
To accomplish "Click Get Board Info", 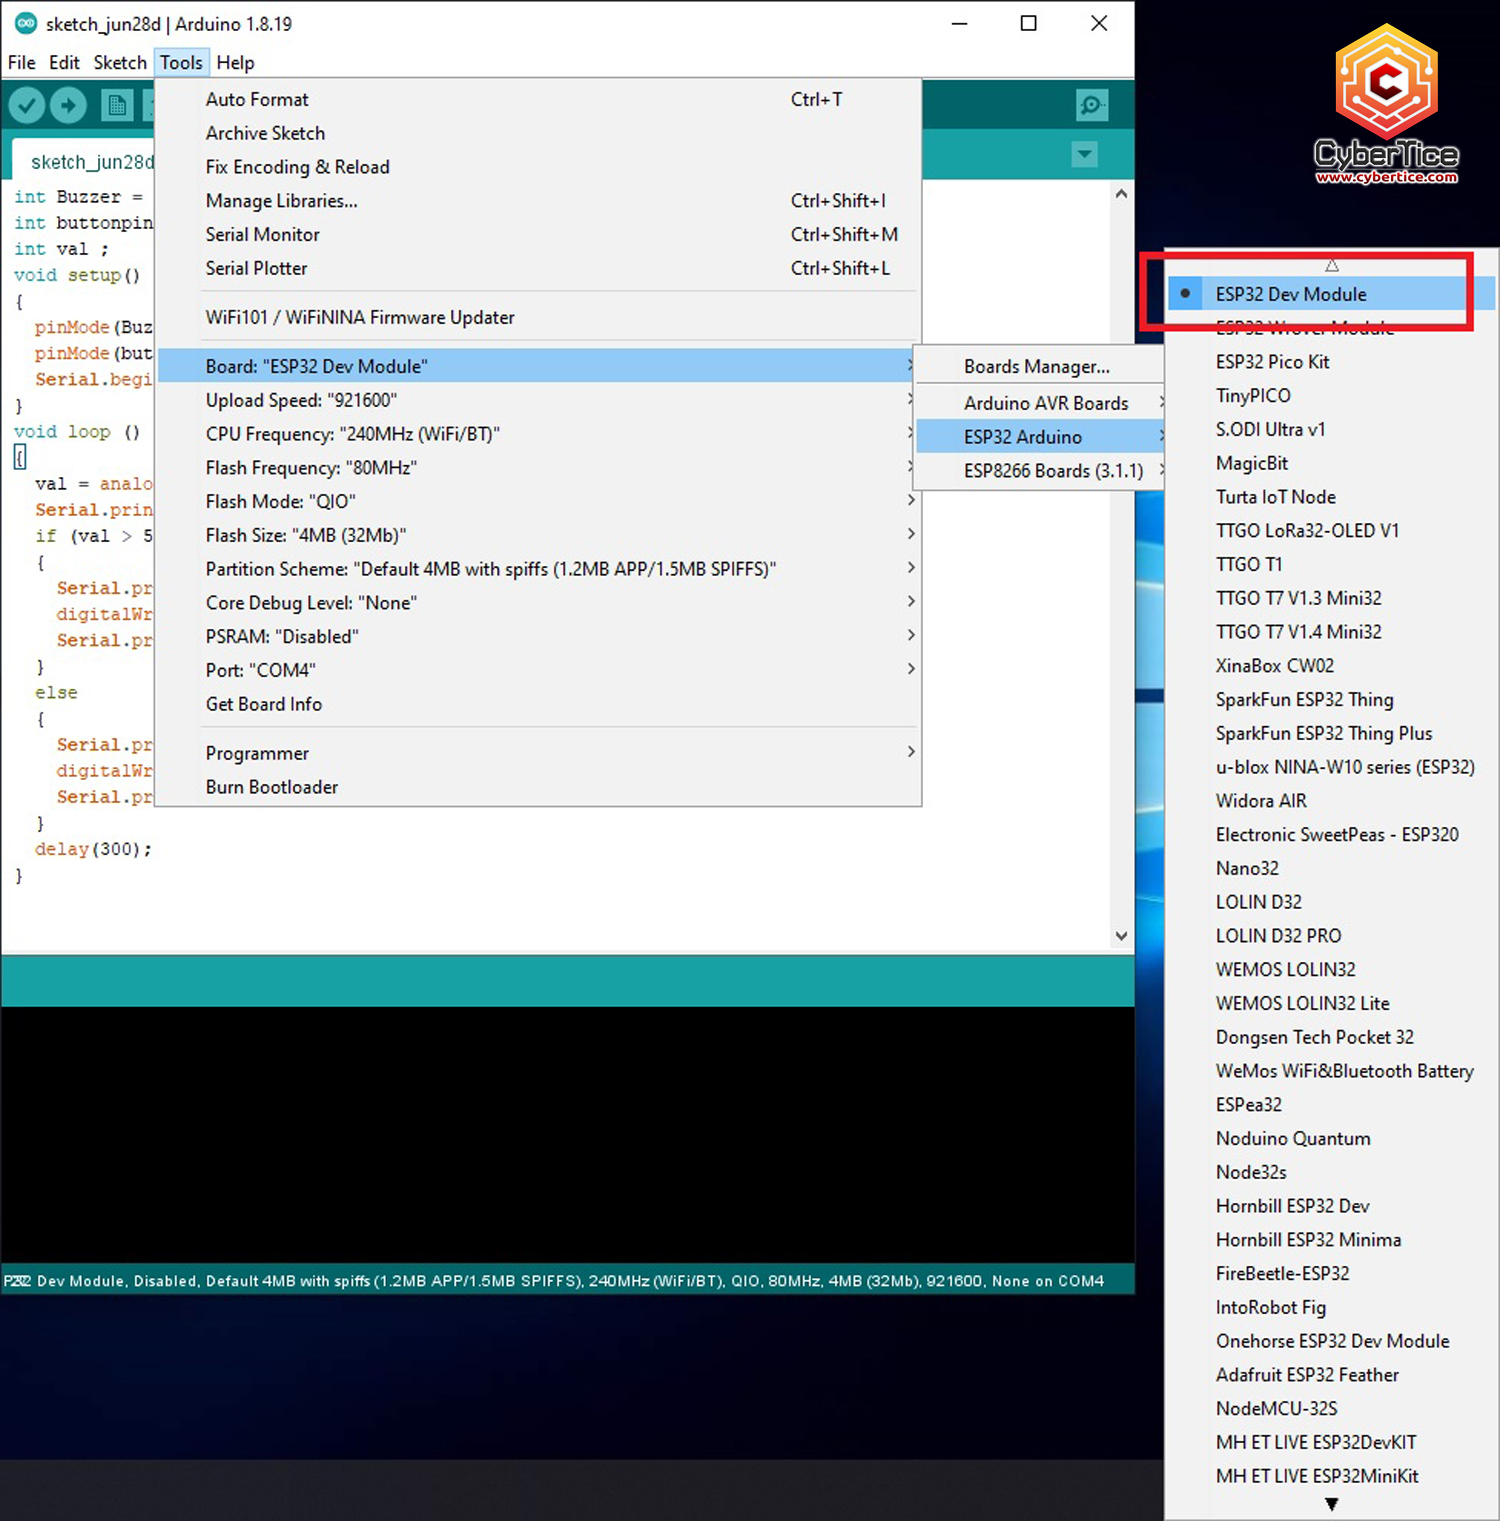I will click(x=264, y=704).
